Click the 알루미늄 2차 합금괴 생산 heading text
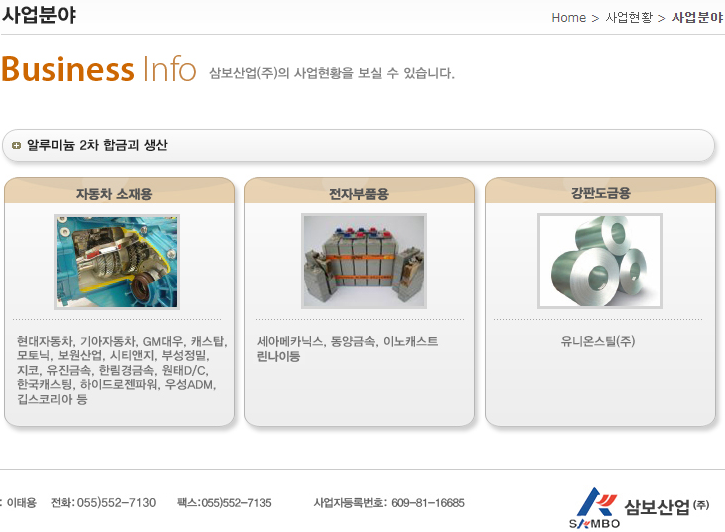 pyautogui.click(x=97, y=145)
